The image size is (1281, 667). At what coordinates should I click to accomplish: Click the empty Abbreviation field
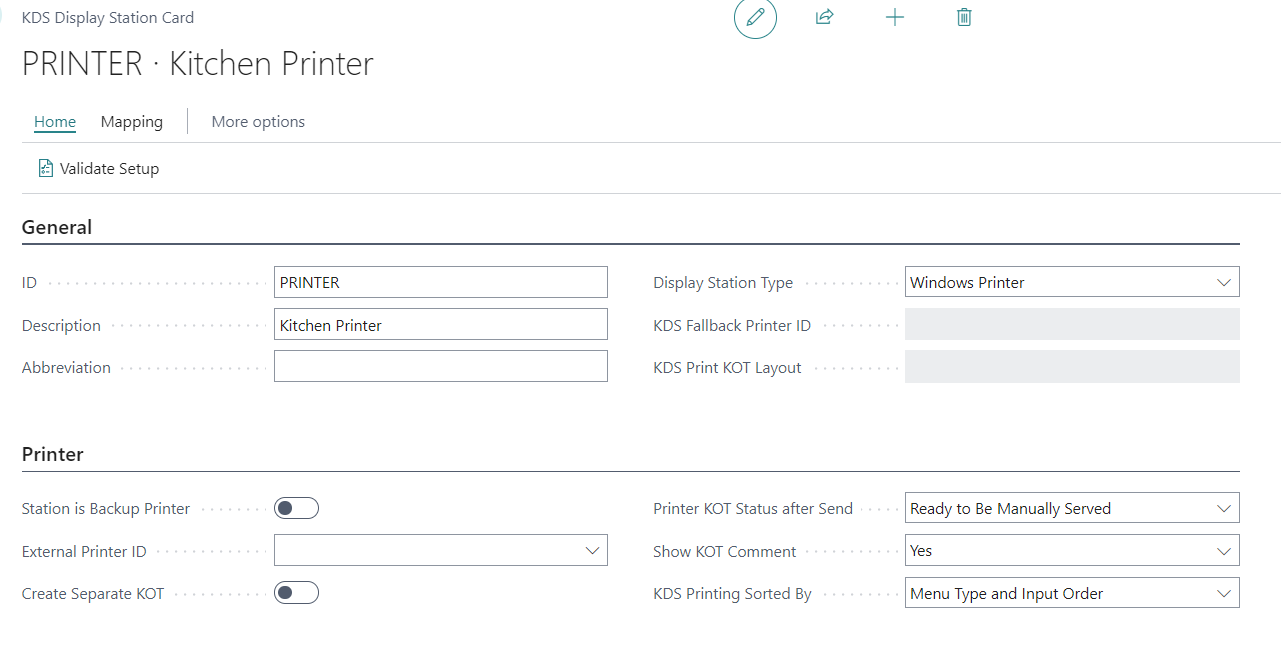click(x=440, y=367)
